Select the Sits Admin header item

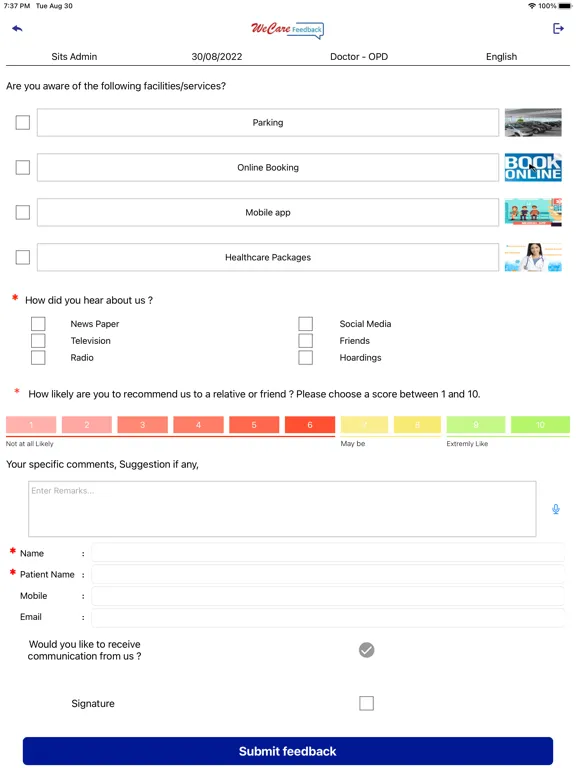74,57
